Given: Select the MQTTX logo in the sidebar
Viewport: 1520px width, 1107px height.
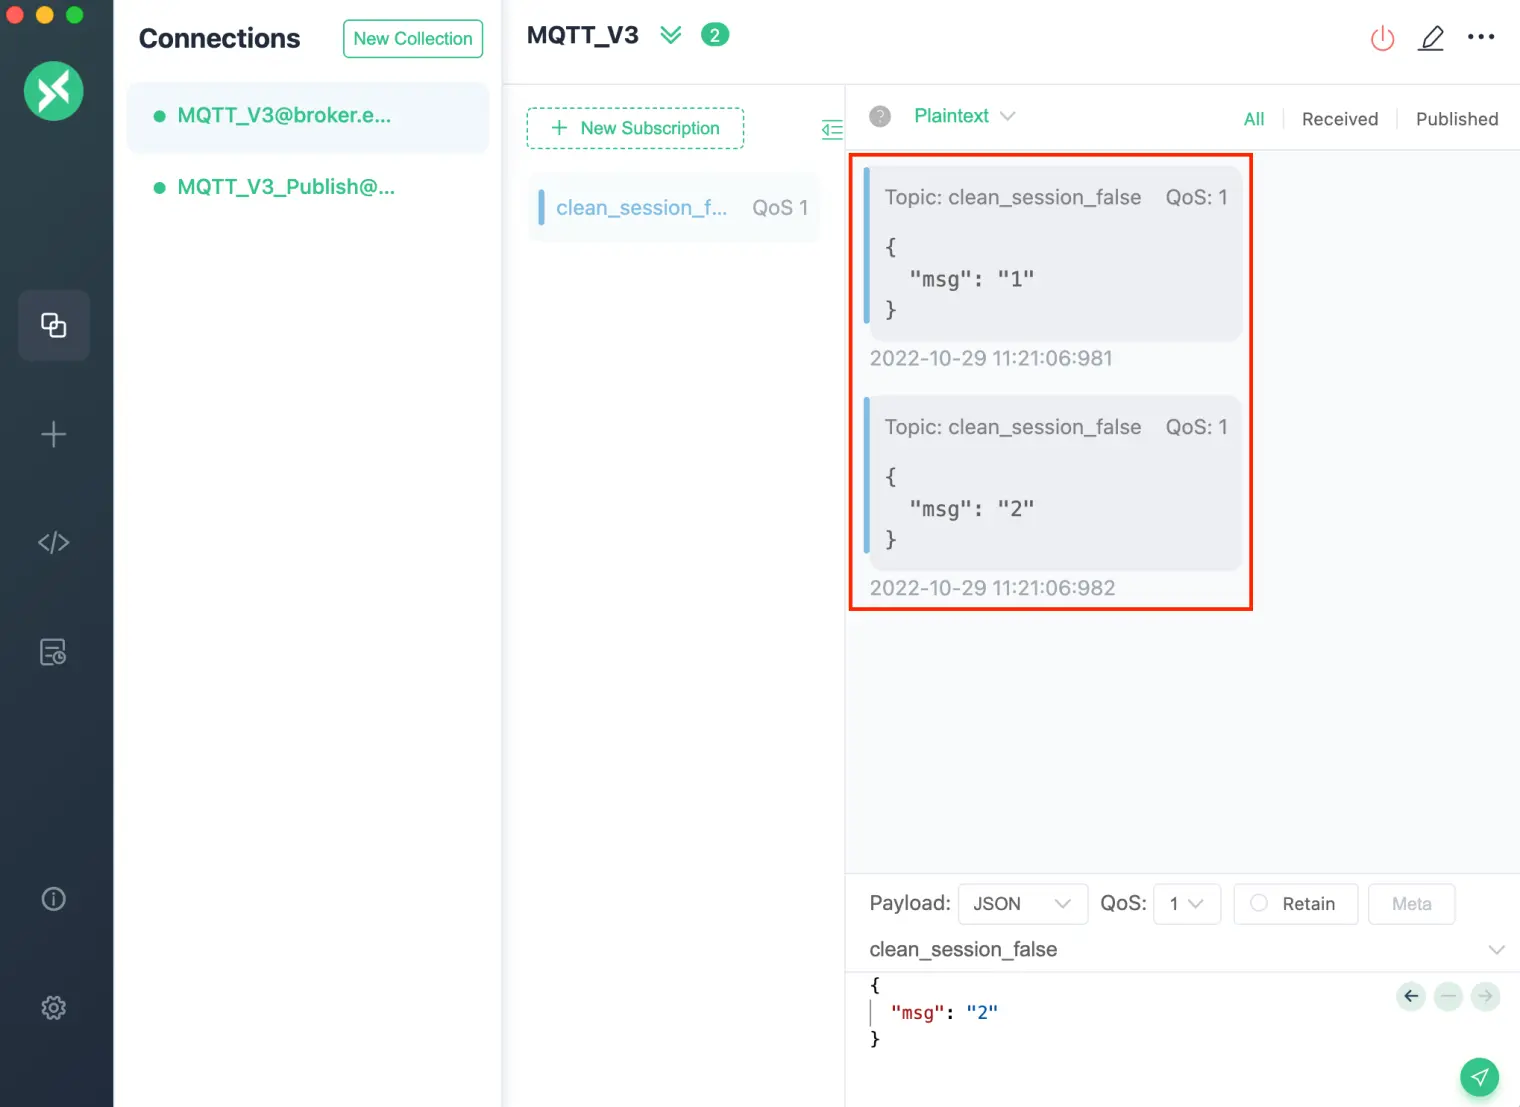Looking at the screenshot, I should pyautogui.click(x=53, y=91).
